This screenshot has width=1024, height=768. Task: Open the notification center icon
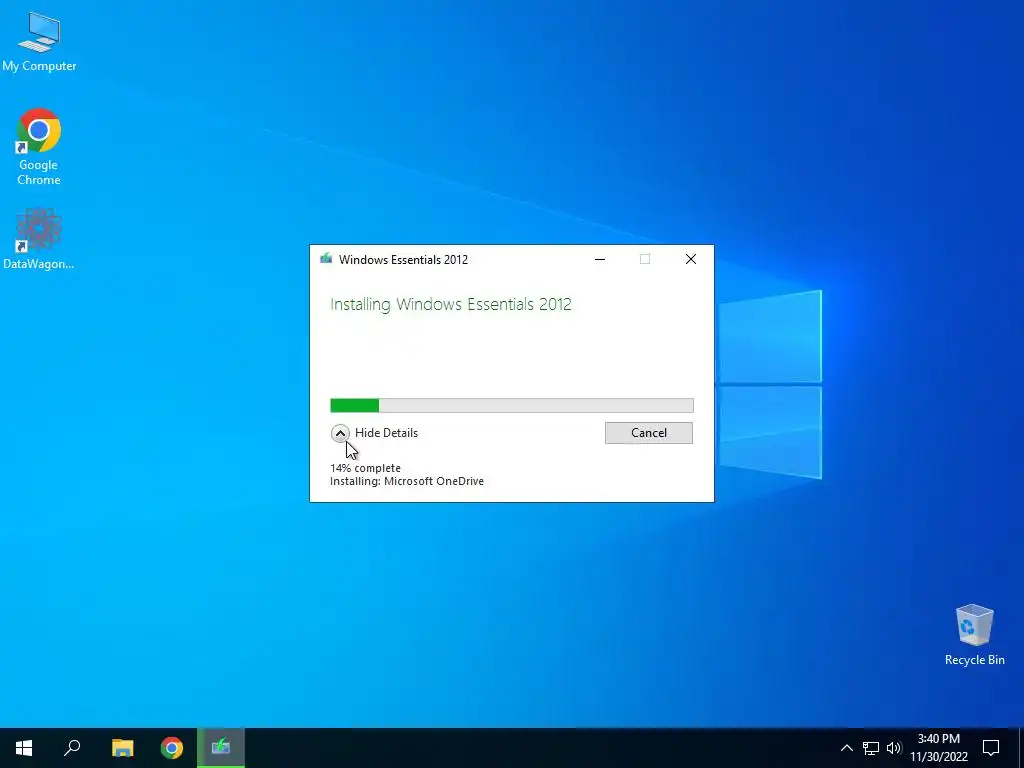pos(991,748)
